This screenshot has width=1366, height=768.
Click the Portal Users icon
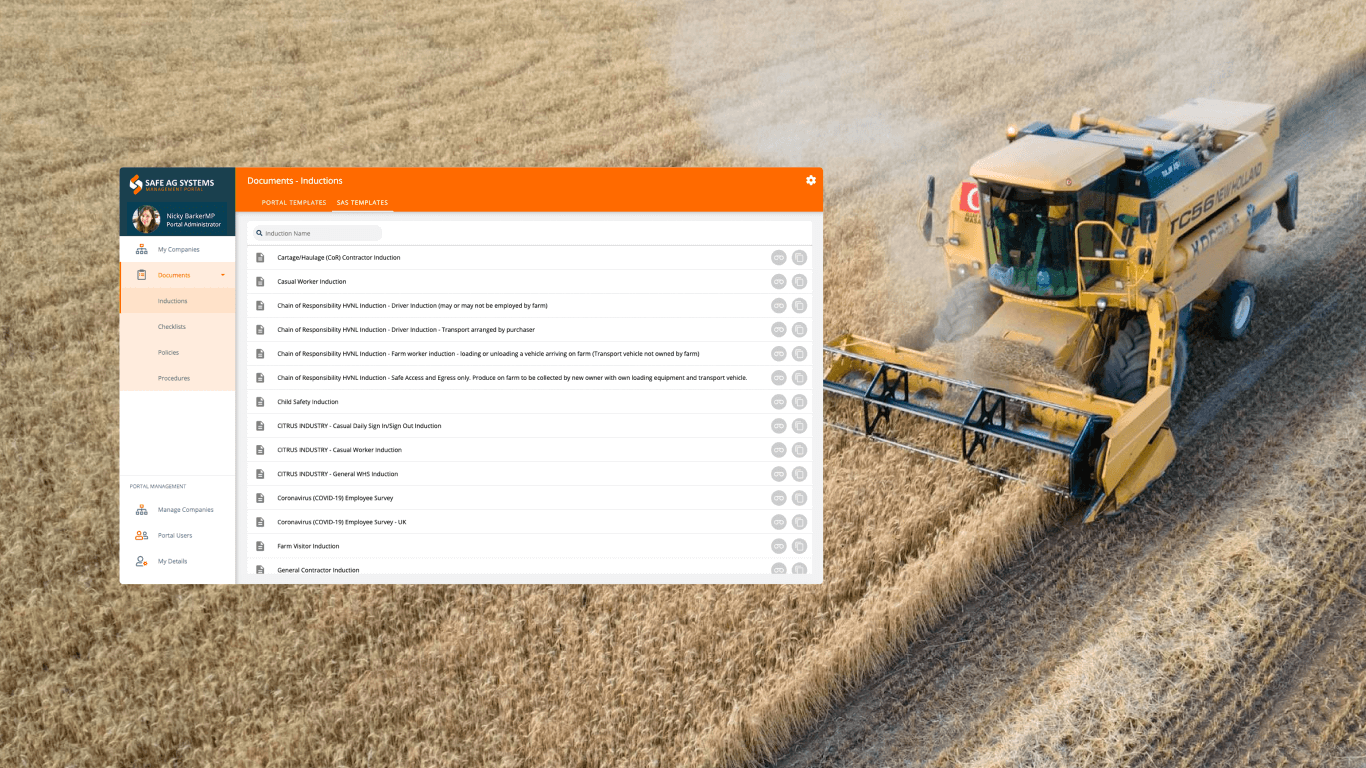[x=141, y=534]
